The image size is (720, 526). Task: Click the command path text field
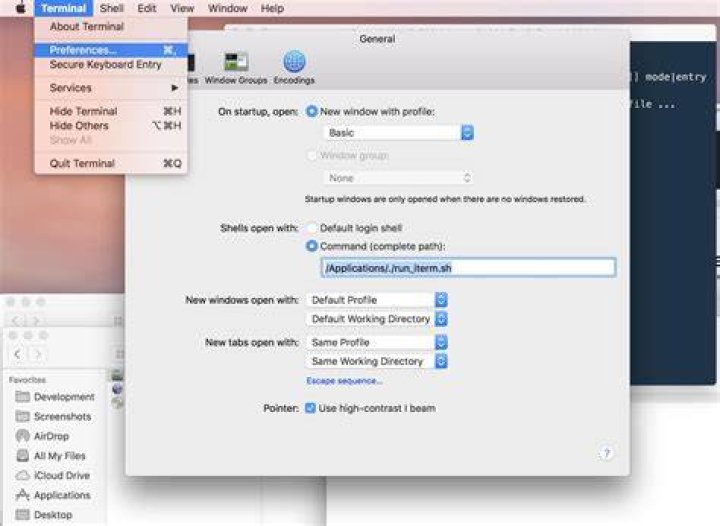(468, 268)
